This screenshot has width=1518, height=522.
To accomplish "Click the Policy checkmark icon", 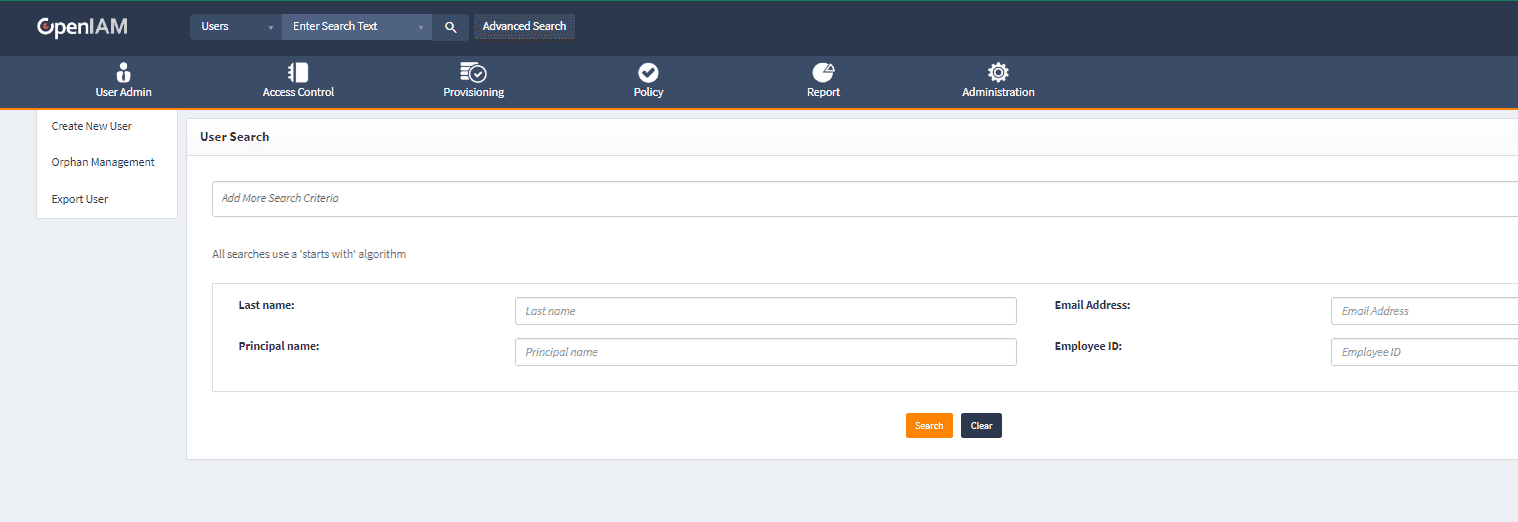I will 648,72.
